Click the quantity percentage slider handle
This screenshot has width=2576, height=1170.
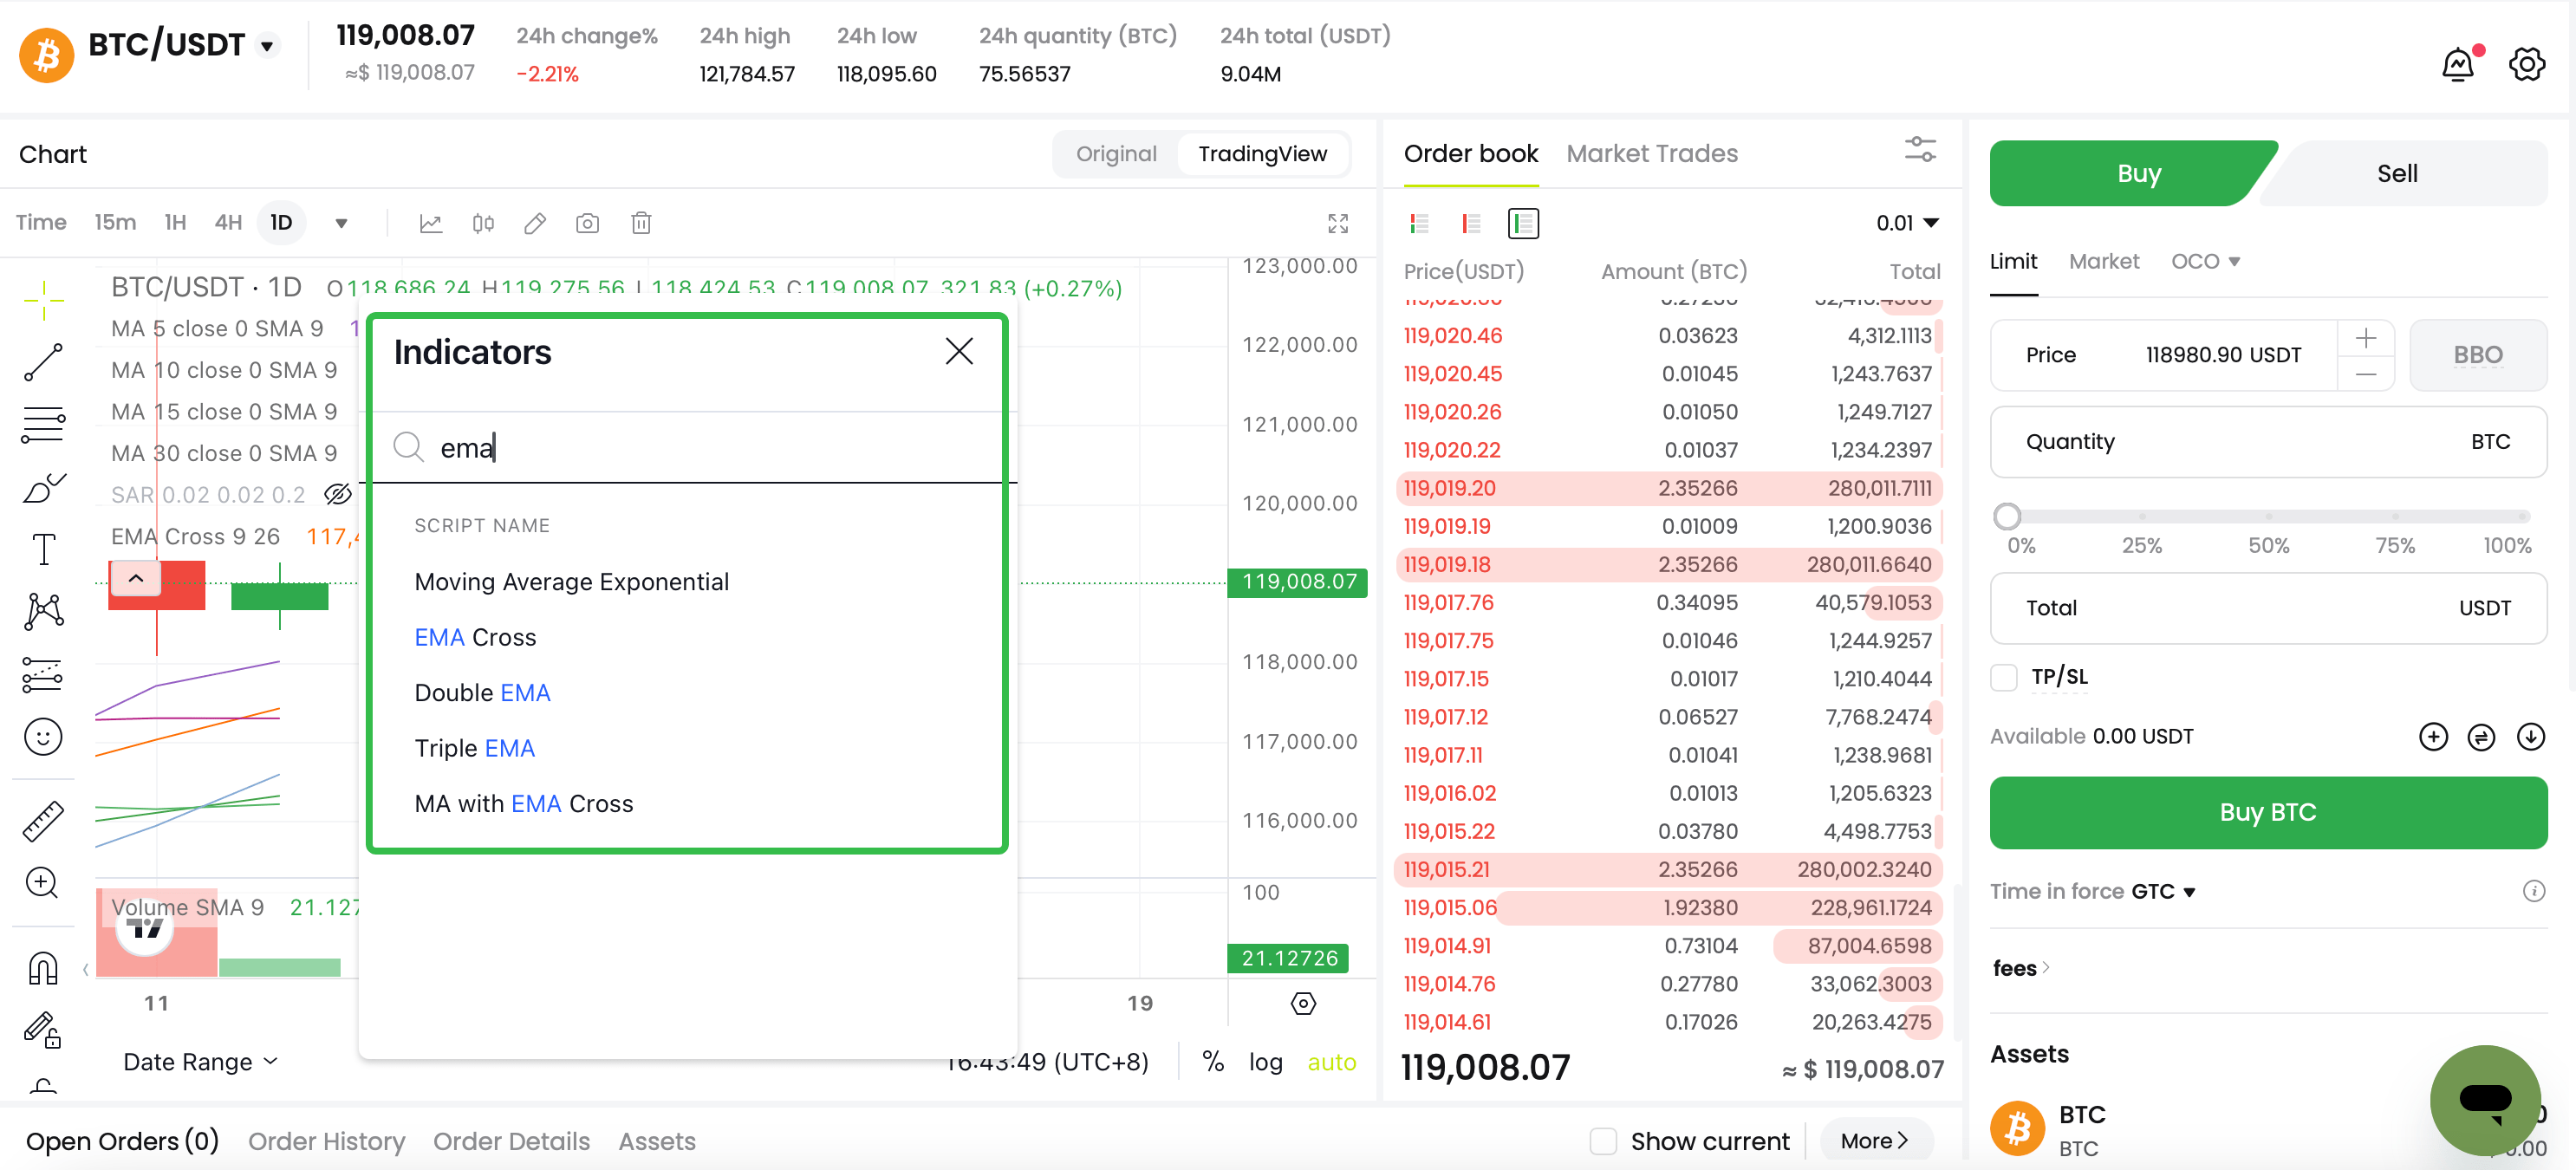pyautogui.click(x=2006, y=516)
